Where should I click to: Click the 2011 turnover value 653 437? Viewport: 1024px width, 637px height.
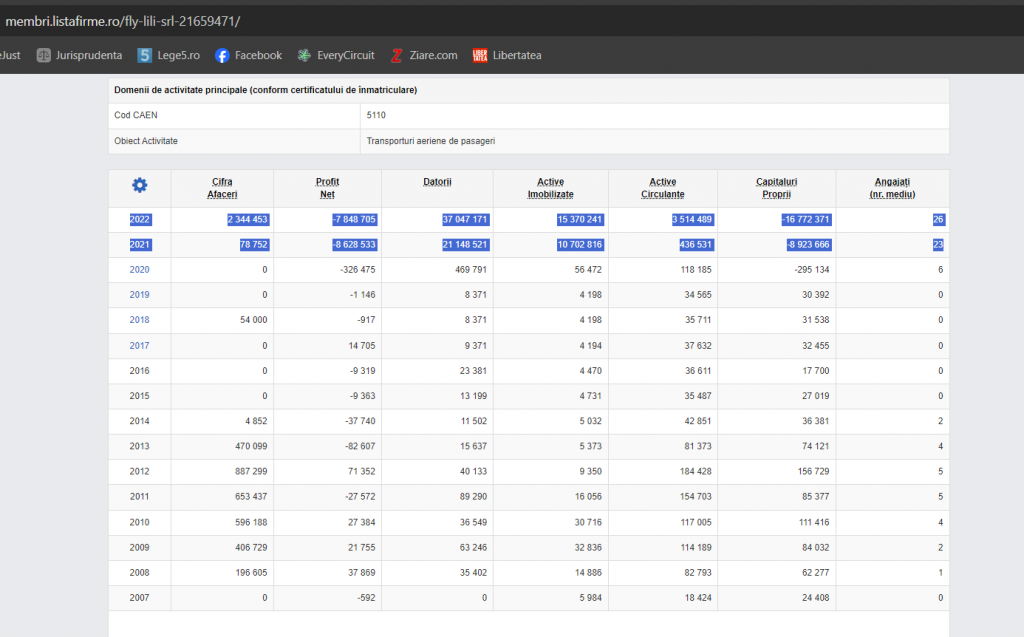click(251, 497)
